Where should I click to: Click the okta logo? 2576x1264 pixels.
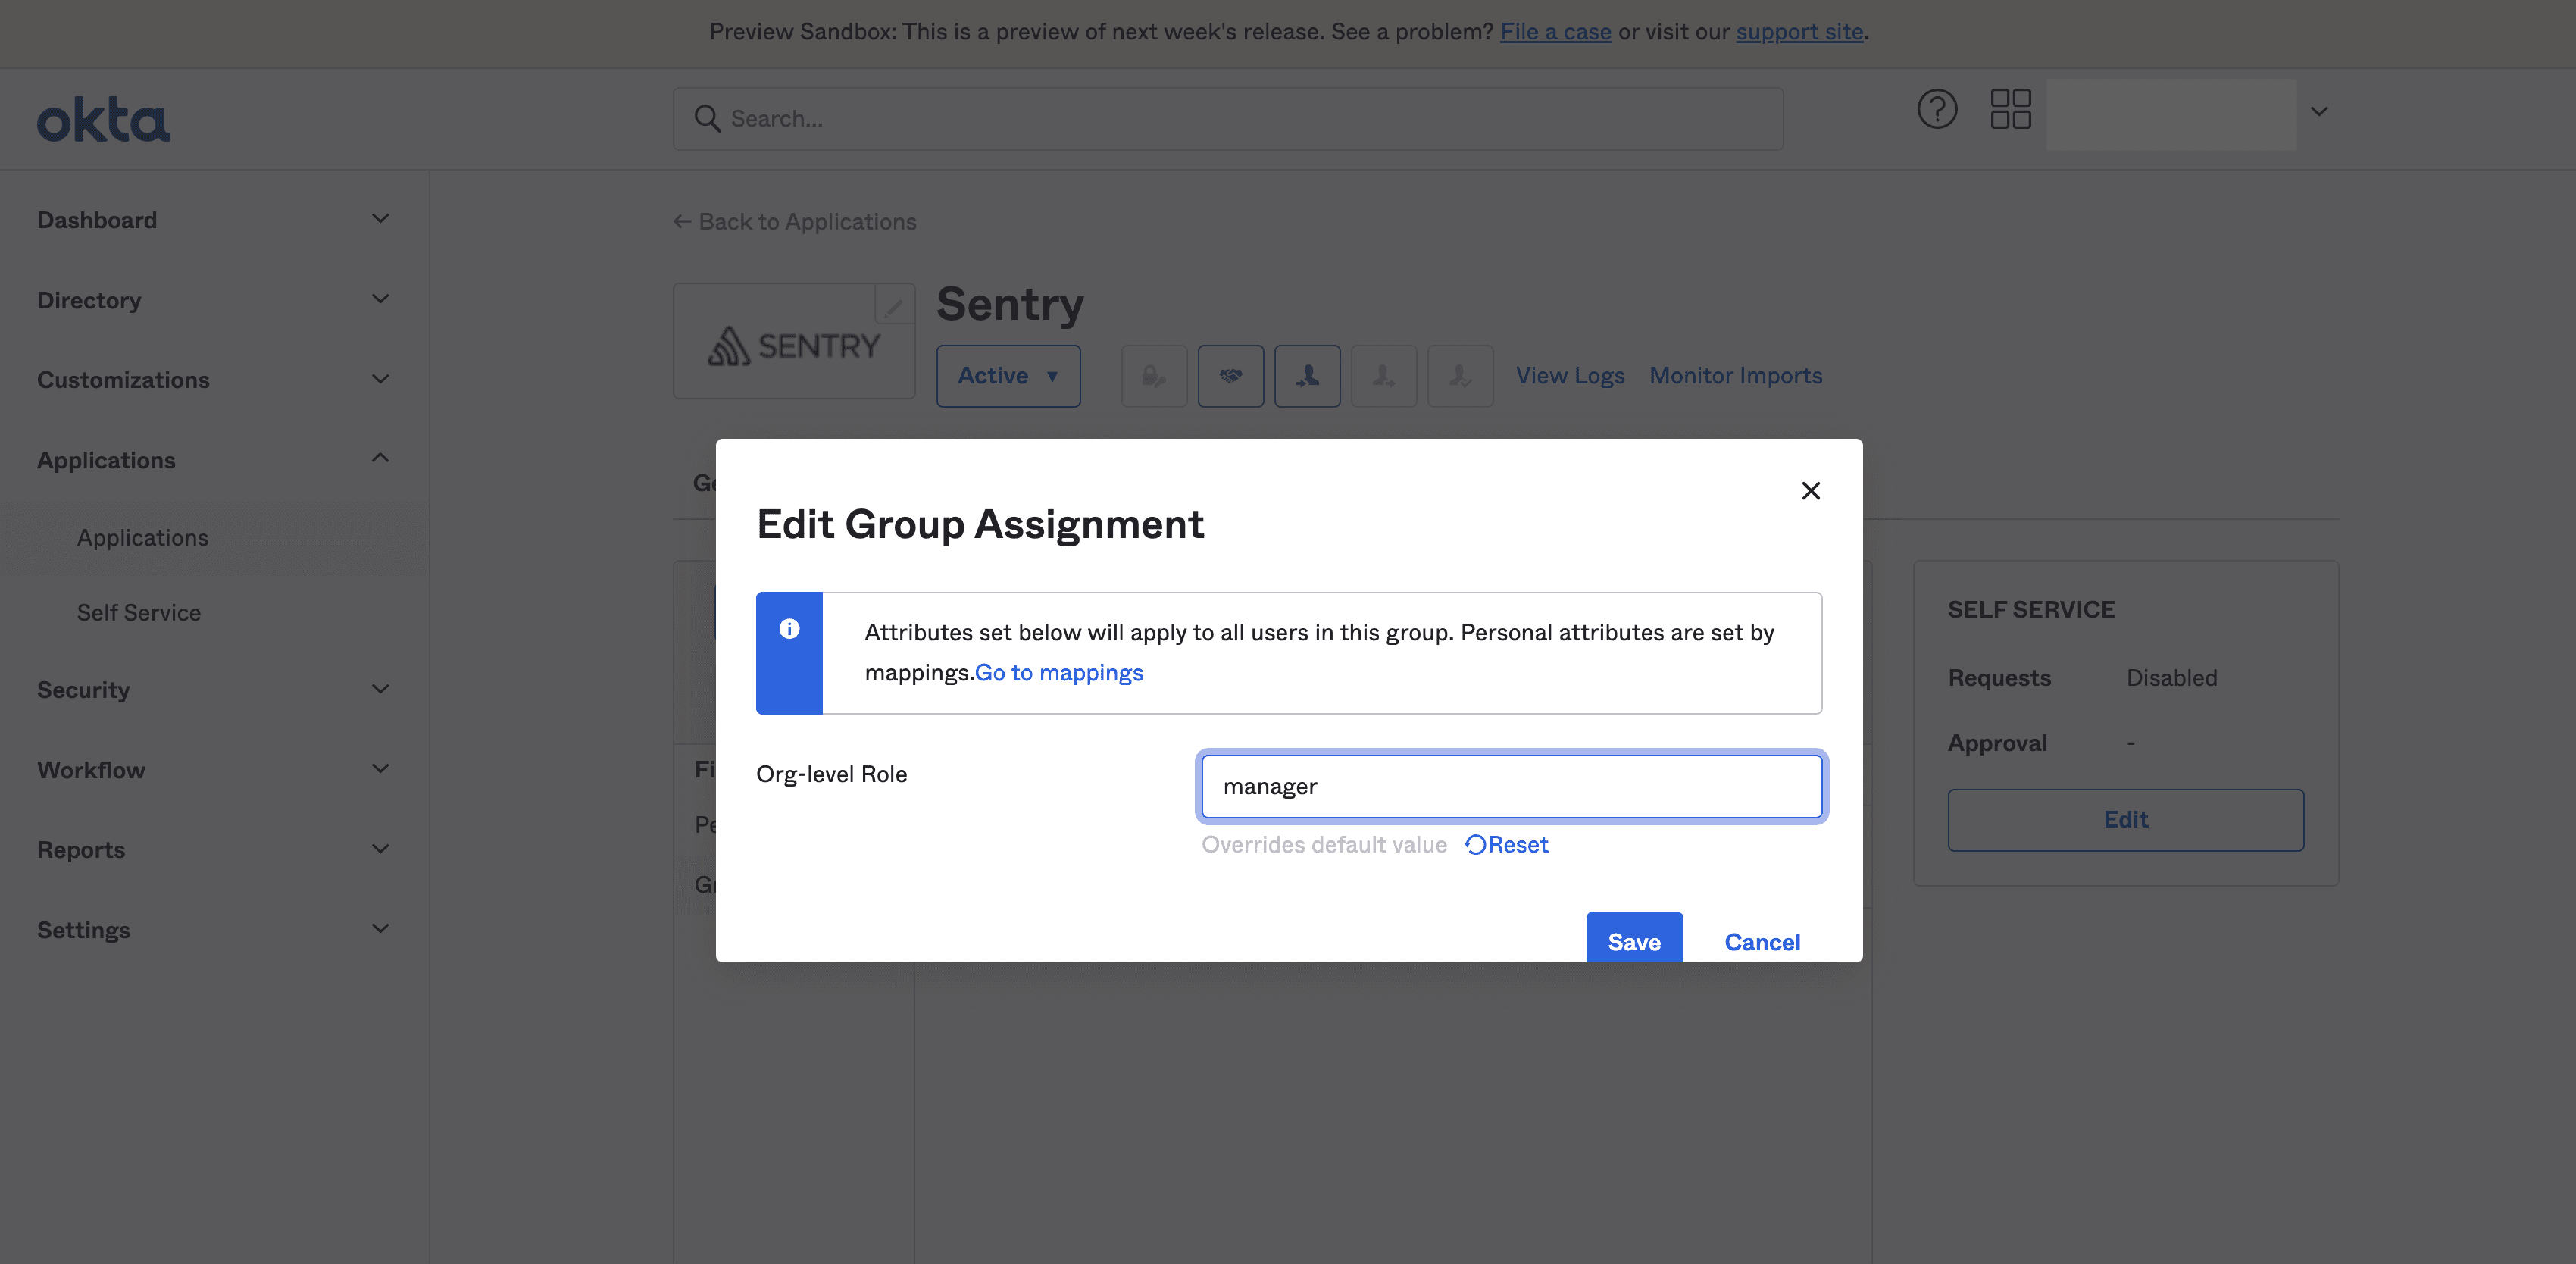pyautogui.click(x=104, y=120)
